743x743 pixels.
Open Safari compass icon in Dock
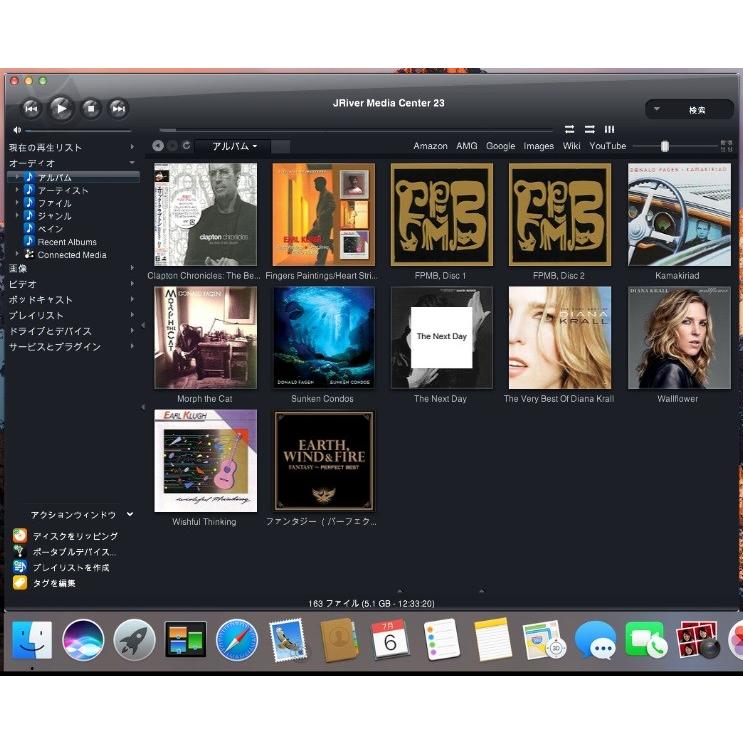click(x=237, y=640)
